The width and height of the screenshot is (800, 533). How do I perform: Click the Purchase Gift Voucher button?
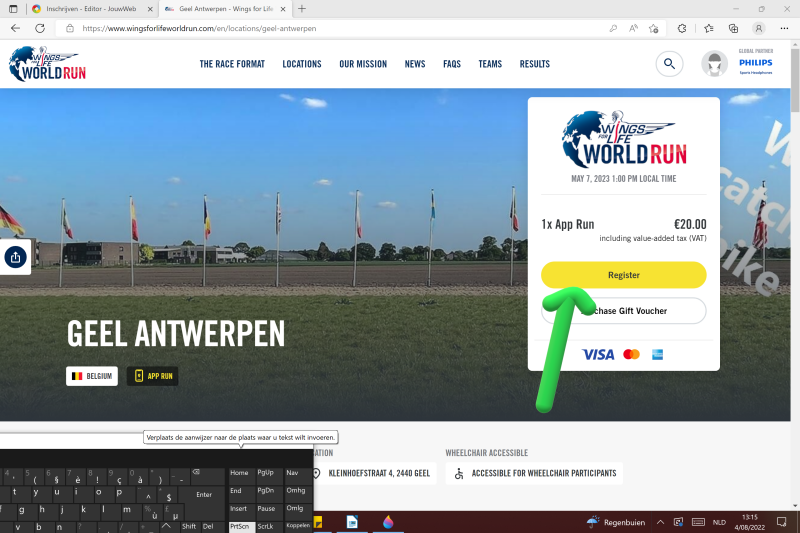click(x=623, y=311)
